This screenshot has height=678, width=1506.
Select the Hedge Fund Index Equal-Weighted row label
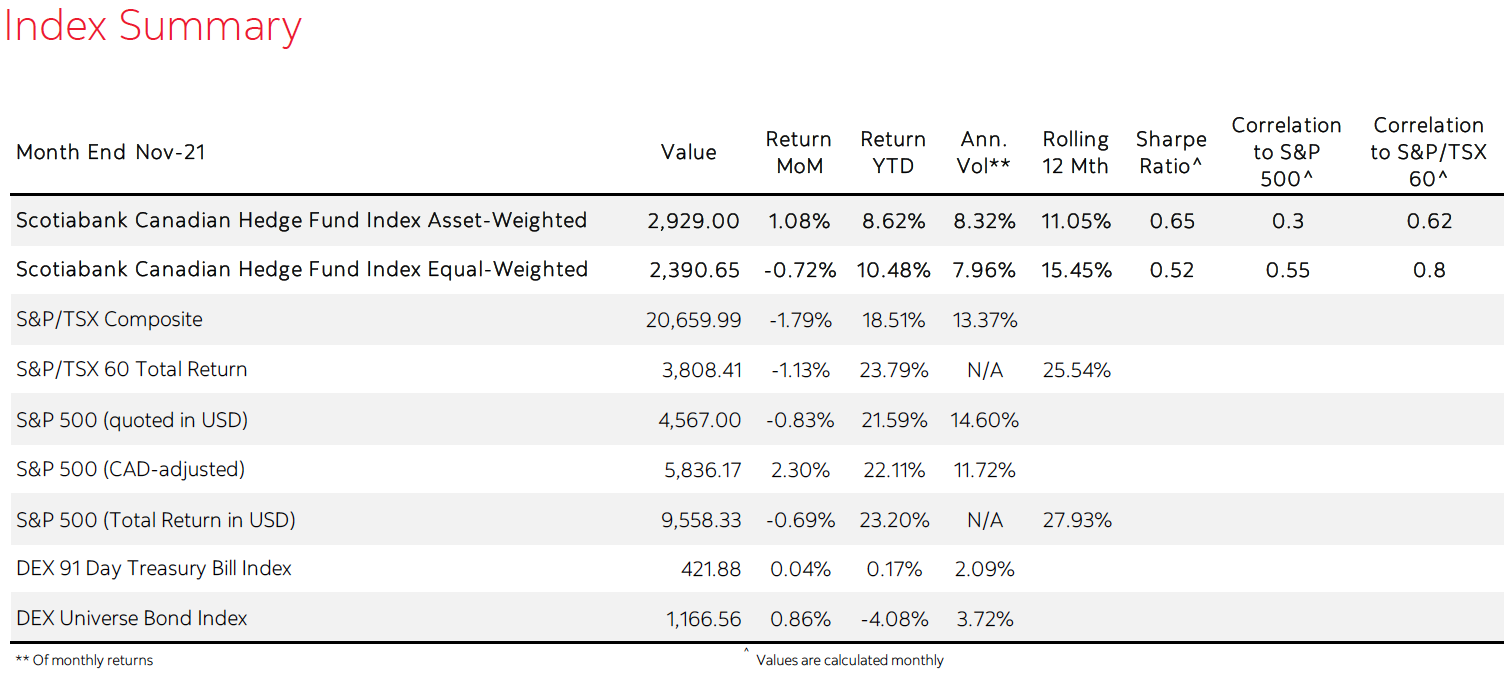(x=301, y=269)
